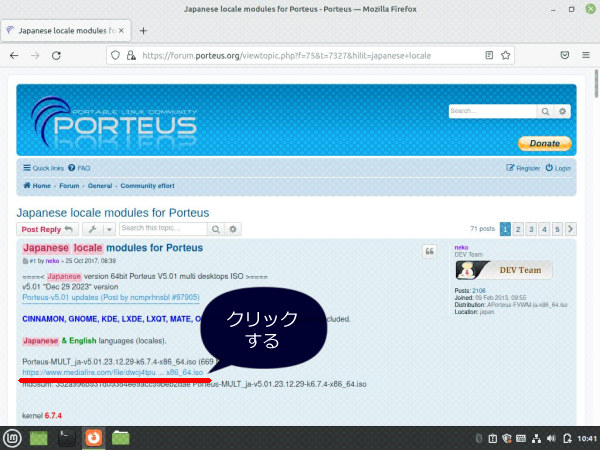Submit topic search magnifier icon
The image size is (600, 450).
click(216, 229)
